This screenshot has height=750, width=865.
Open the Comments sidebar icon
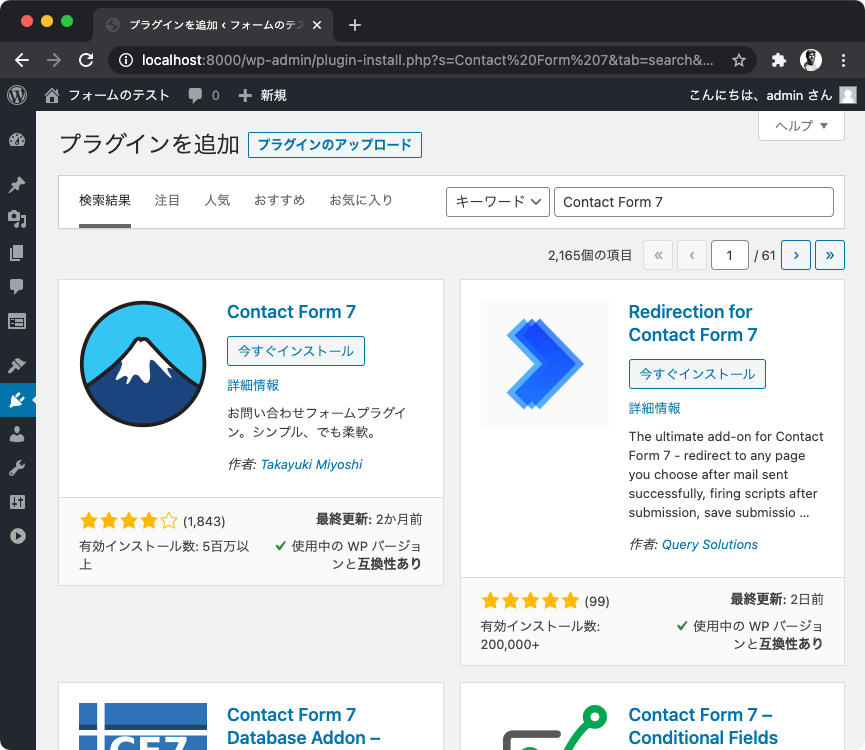(17, 286)
